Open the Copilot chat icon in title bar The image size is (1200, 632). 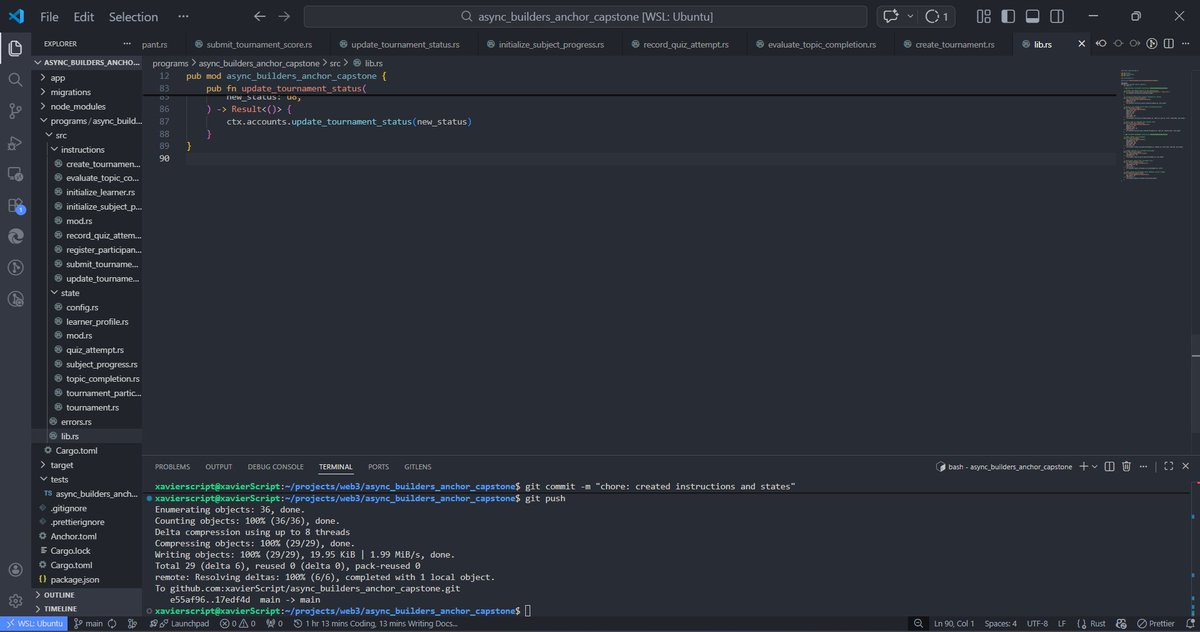pyautogui.click(x=889, y=17)
